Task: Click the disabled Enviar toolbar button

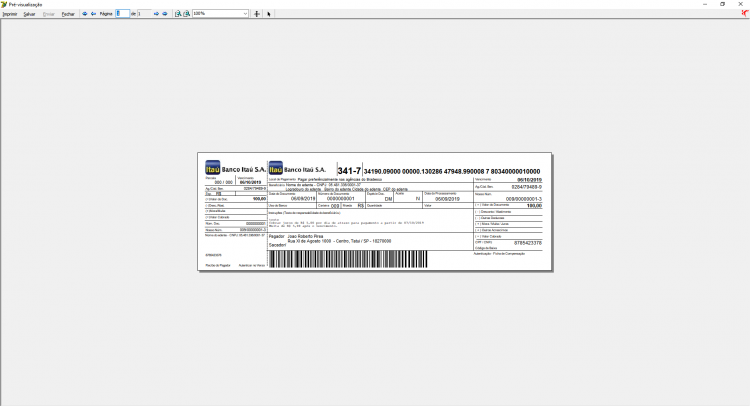Action: [x=49, y=14]
